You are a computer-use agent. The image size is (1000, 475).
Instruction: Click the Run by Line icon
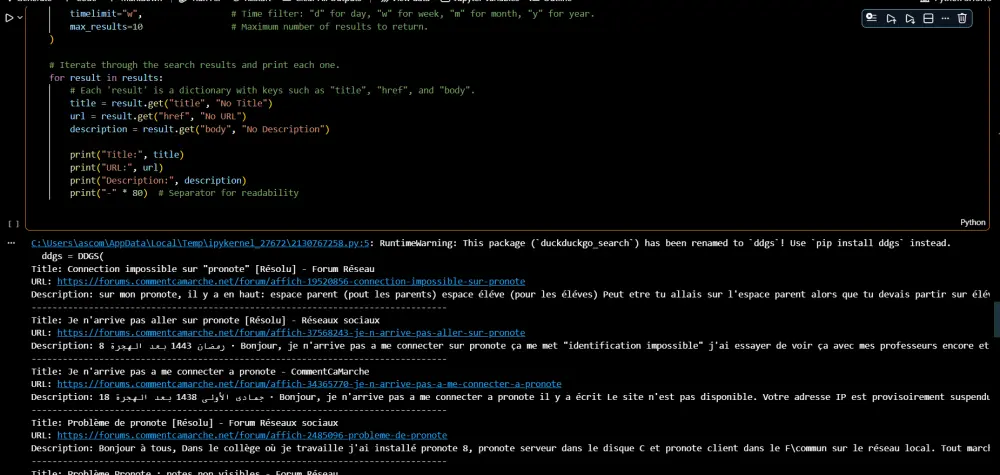coord(871,18)
